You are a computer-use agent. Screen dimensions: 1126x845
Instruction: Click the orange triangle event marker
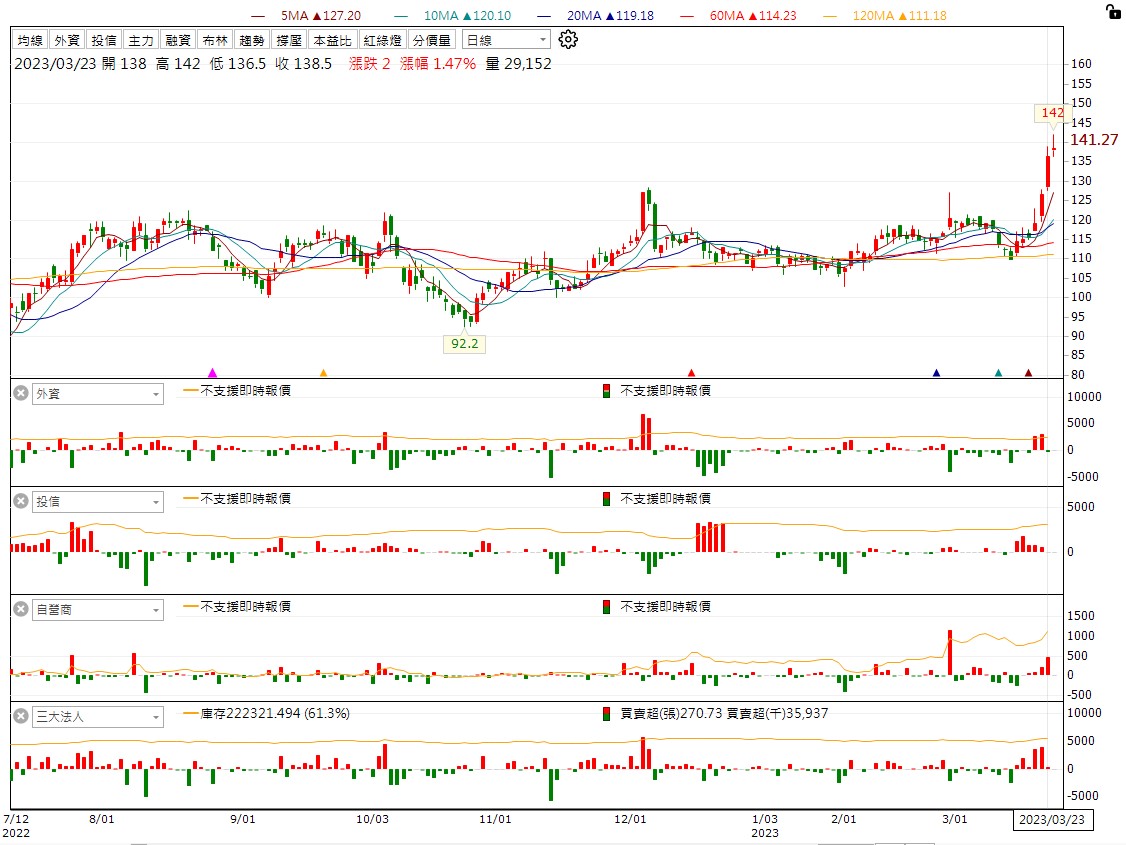pos(323,373)
